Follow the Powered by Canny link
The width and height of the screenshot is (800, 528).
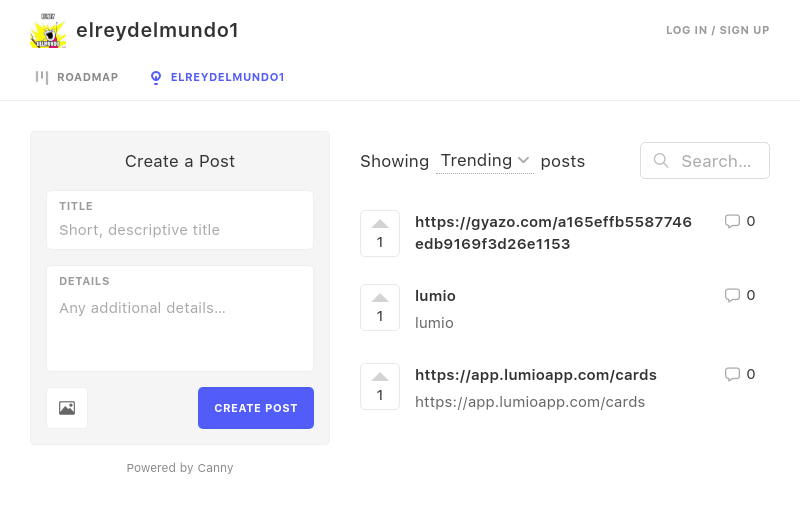tap(180, 468)
